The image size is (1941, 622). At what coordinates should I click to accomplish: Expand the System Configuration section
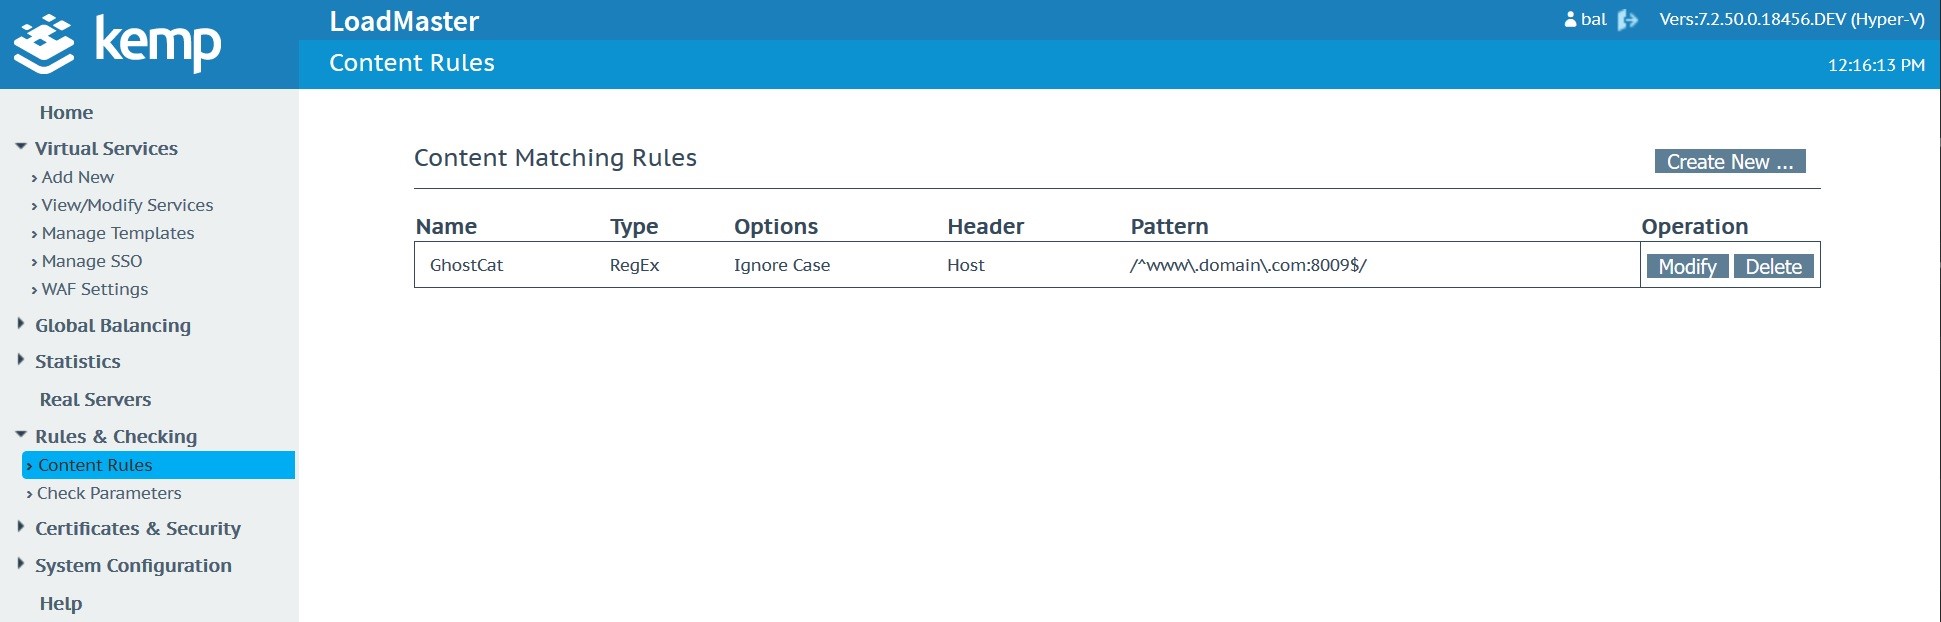(21, 564)
